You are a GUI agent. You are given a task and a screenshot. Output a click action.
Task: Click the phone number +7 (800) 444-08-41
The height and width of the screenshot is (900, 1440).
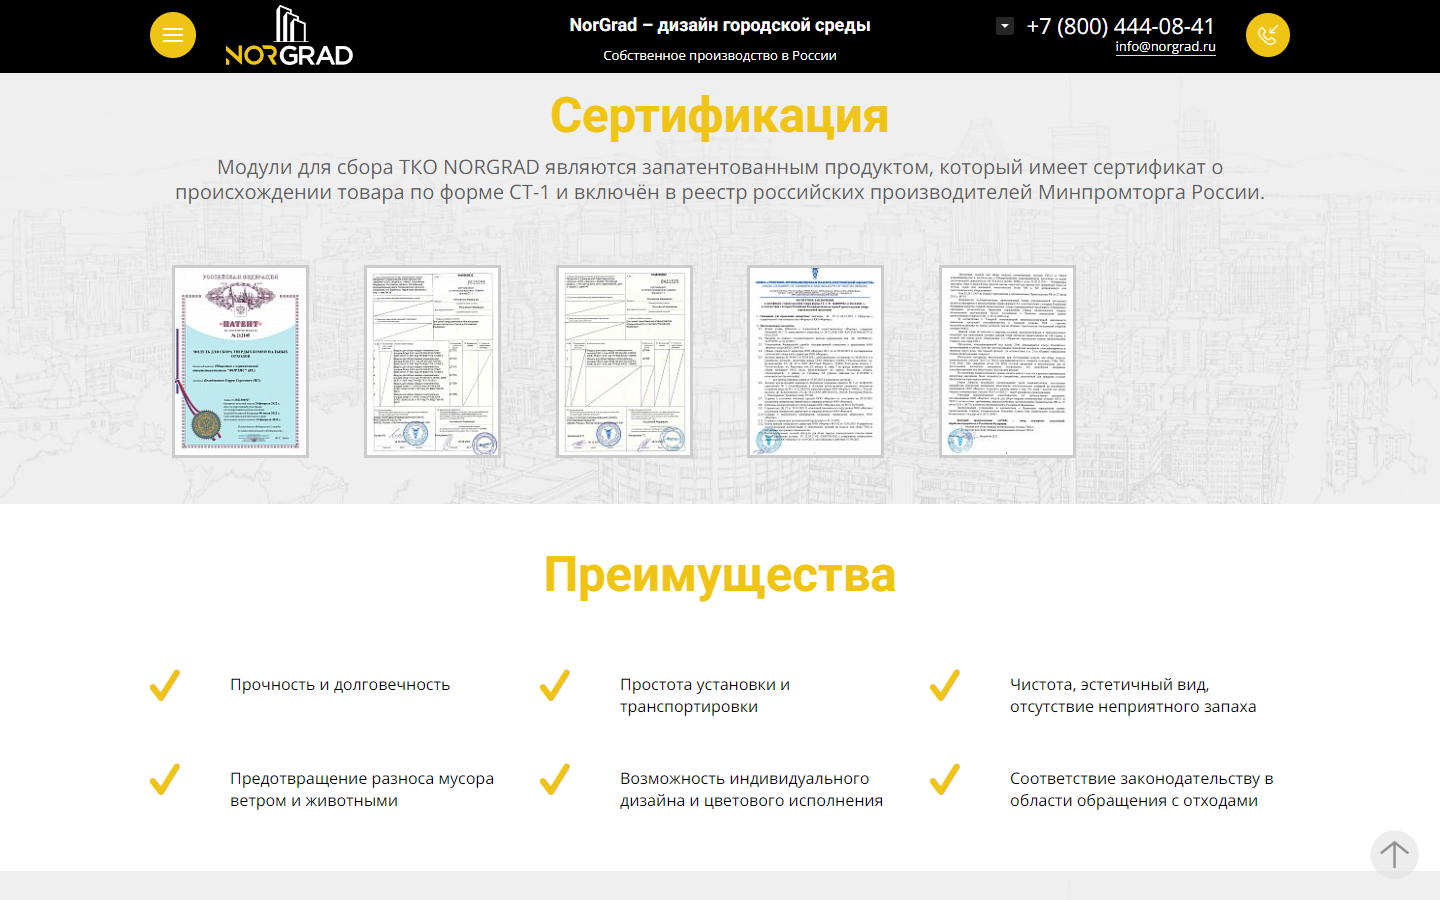pos(1120,26)
